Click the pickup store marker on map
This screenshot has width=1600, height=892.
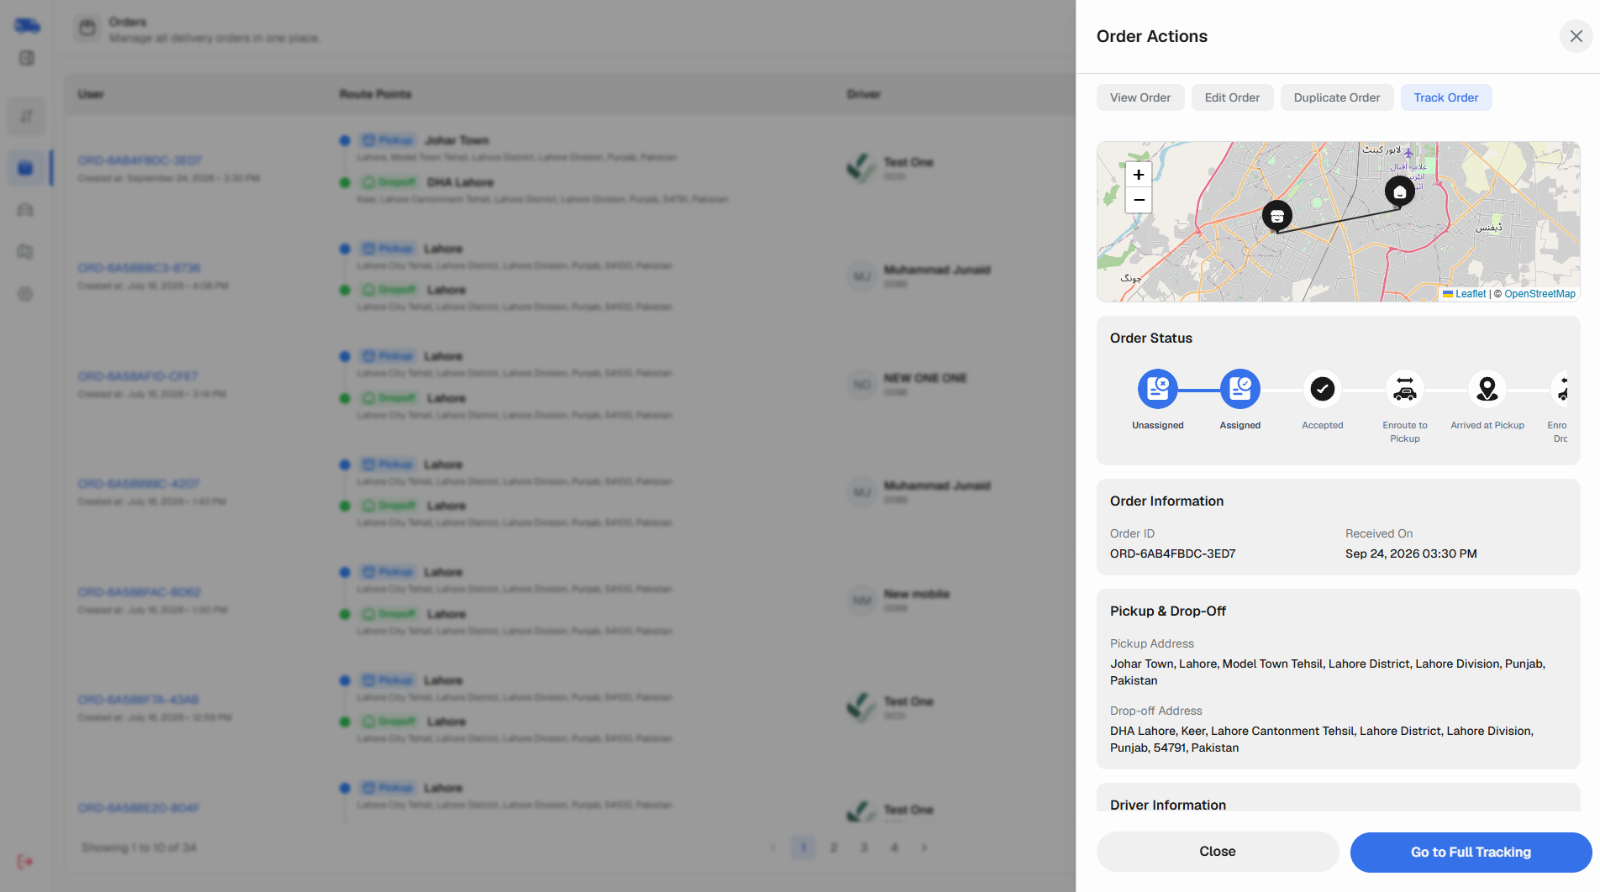1277,216
